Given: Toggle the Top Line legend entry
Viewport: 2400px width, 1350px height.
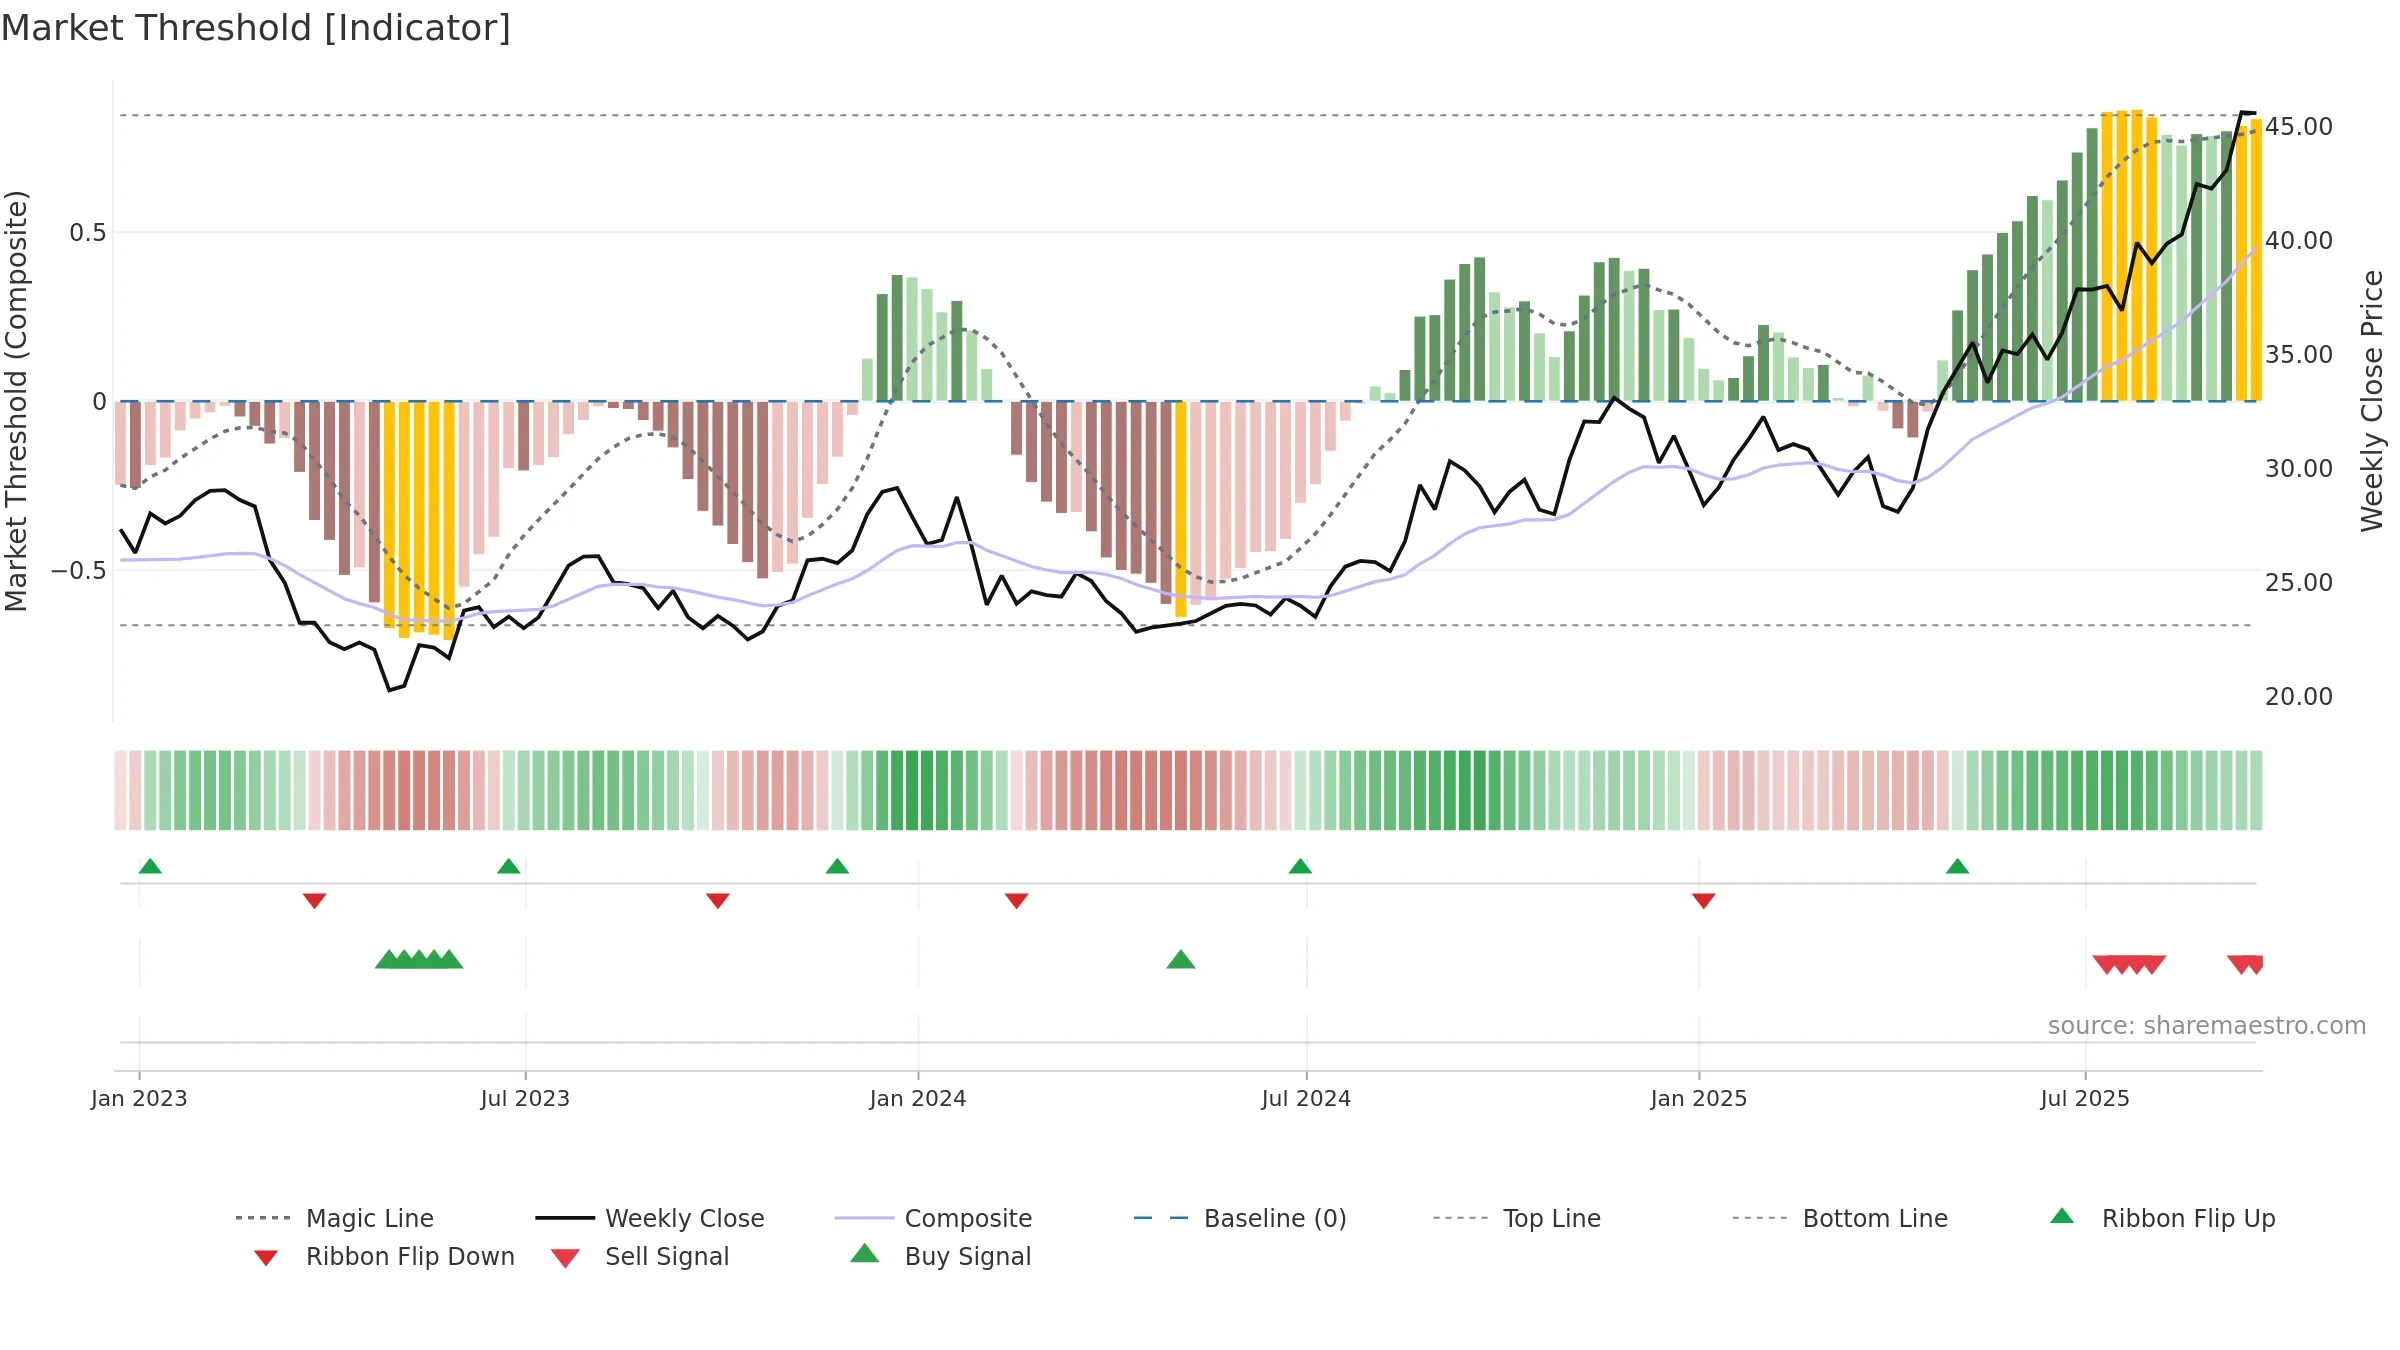Looking at the screenshot, I should 1517,1218.
